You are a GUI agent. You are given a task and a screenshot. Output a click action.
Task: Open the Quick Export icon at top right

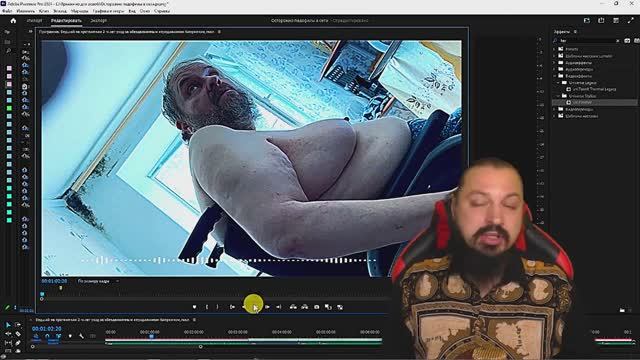coord(587,20)
